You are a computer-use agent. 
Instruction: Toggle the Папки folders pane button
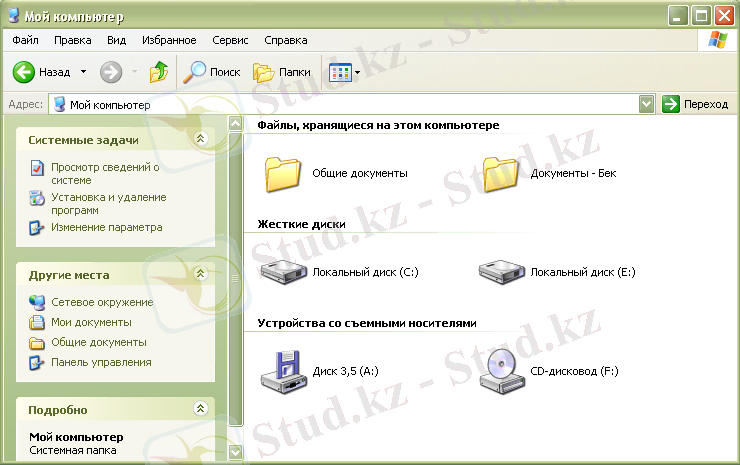[x=282, y=72]
